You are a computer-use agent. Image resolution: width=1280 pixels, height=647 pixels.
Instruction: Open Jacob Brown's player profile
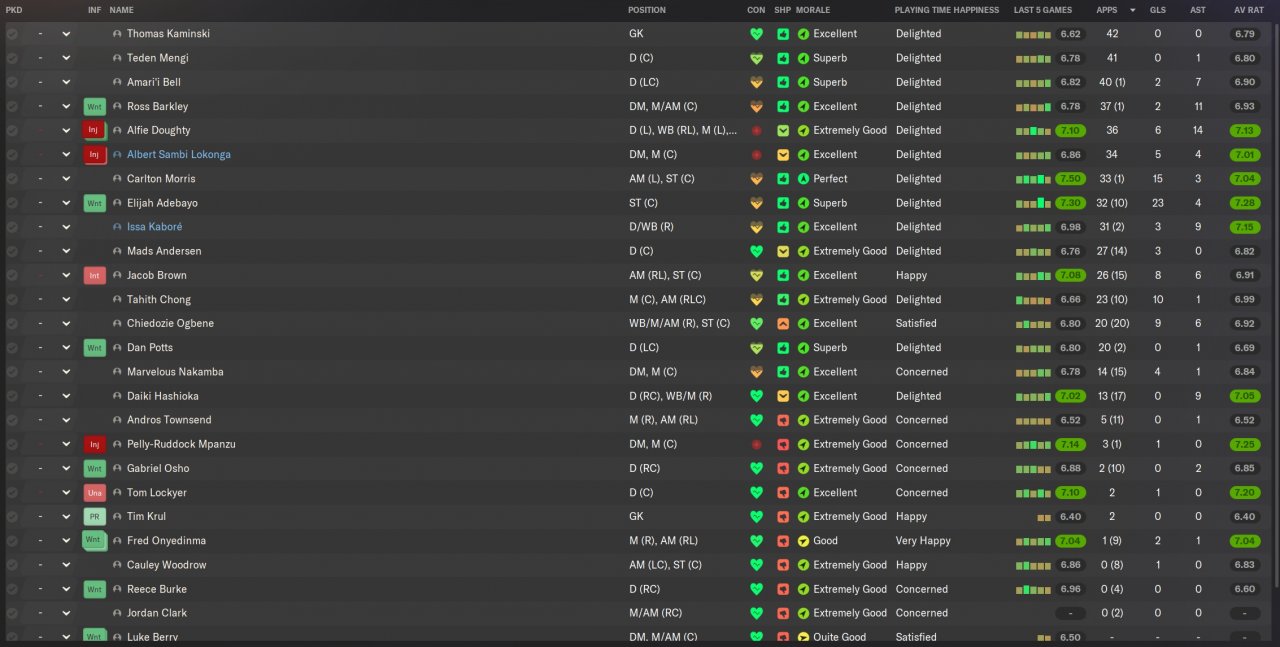point(157,275)
